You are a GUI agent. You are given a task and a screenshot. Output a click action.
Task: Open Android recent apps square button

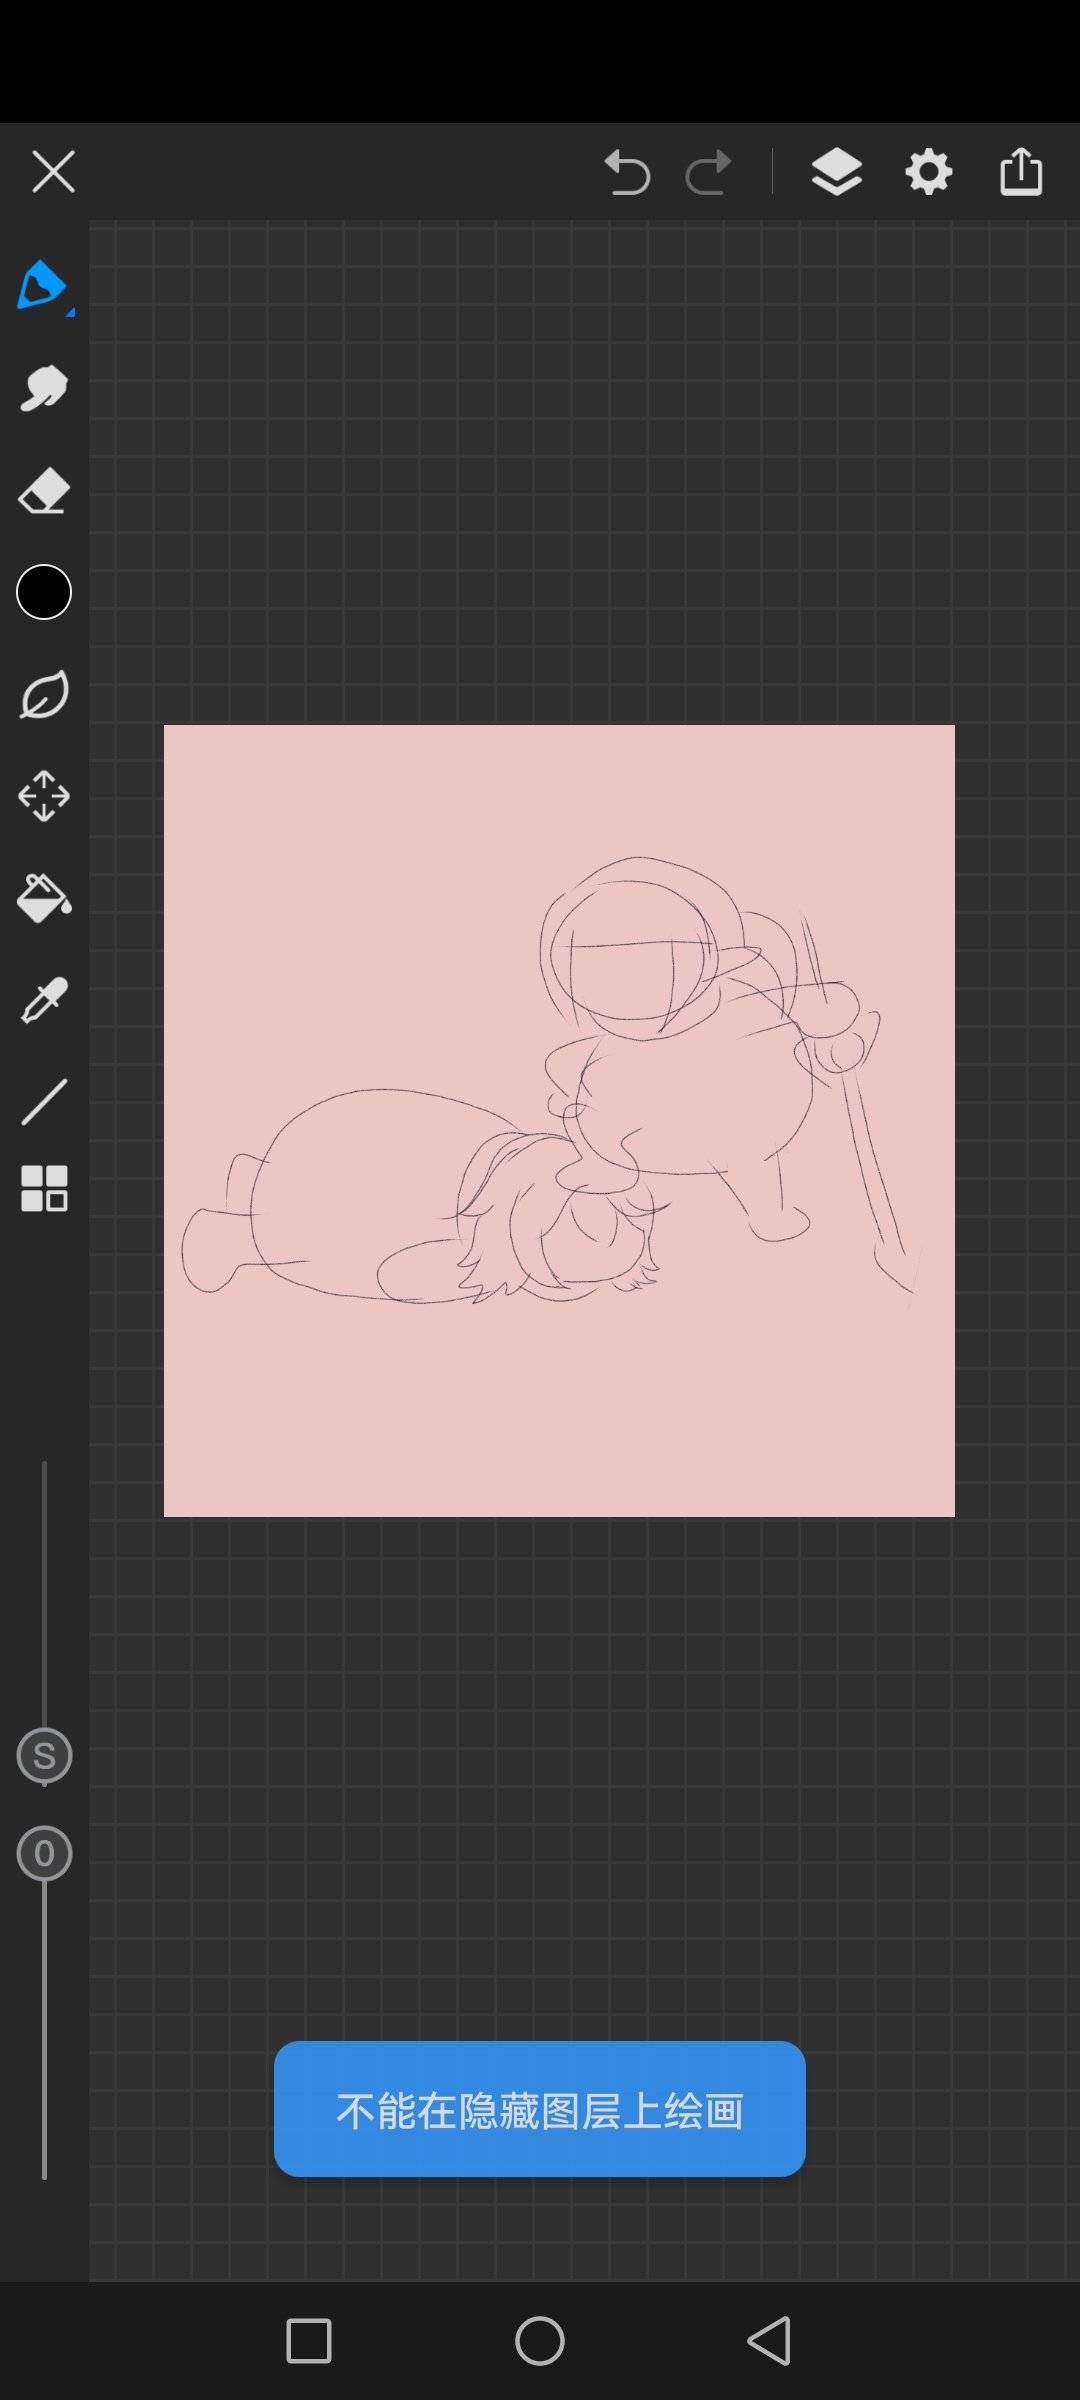click(x=309, y=2341)
